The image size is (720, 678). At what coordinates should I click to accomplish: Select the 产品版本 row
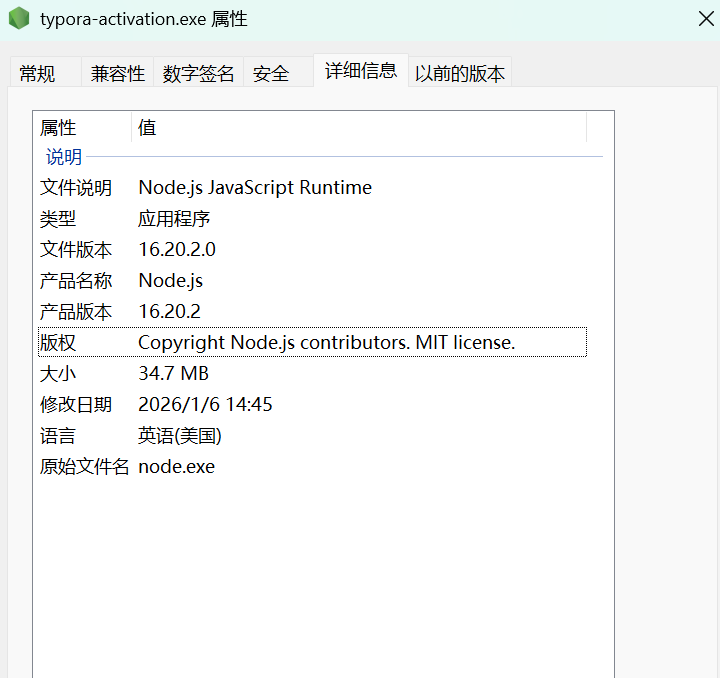click(76, 312)
